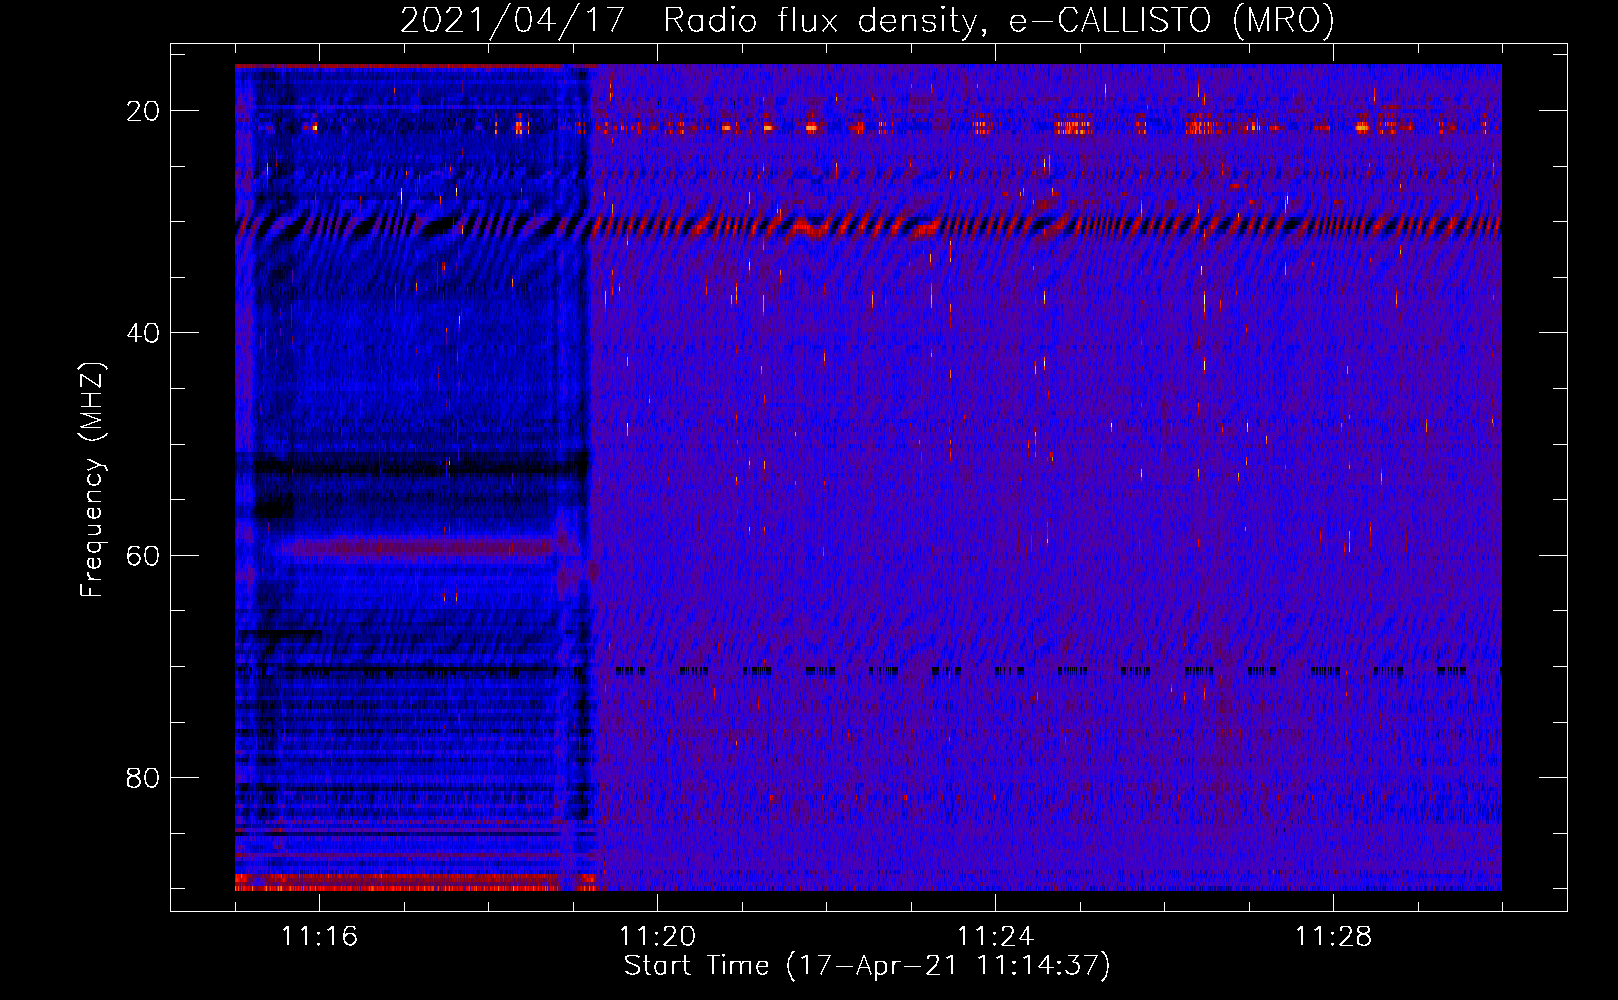Click the 'Frequency (MHZ)' y-axis label

tap(92, 480)
